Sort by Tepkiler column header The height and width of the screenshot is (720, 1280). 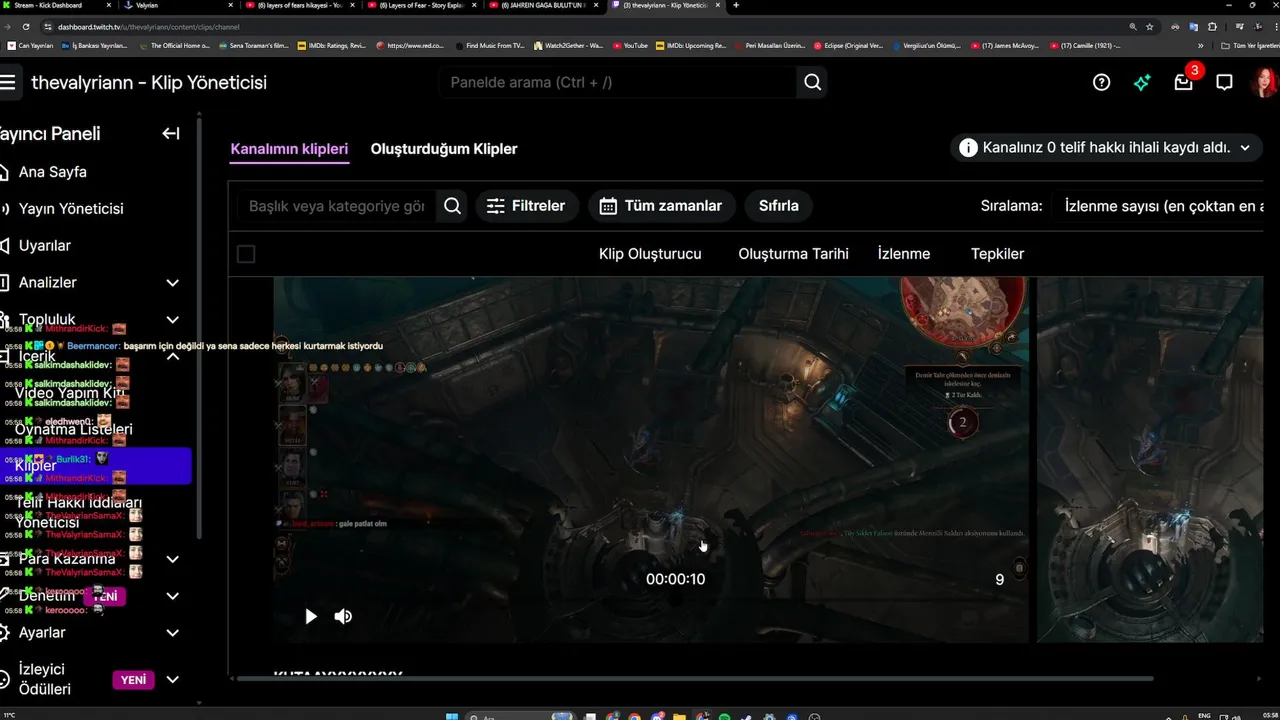(998, 254)
